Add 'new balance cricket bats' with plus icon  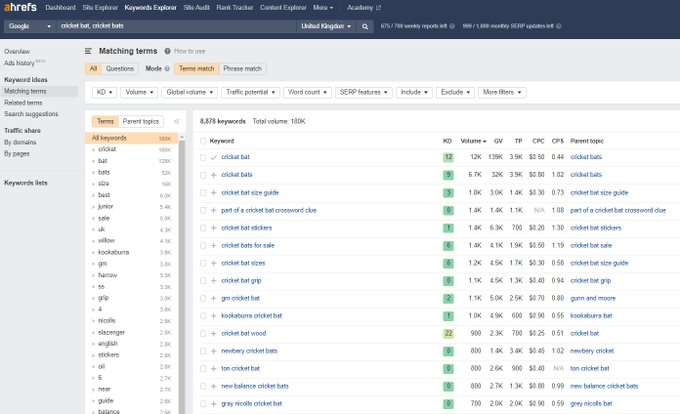point(213,386)
